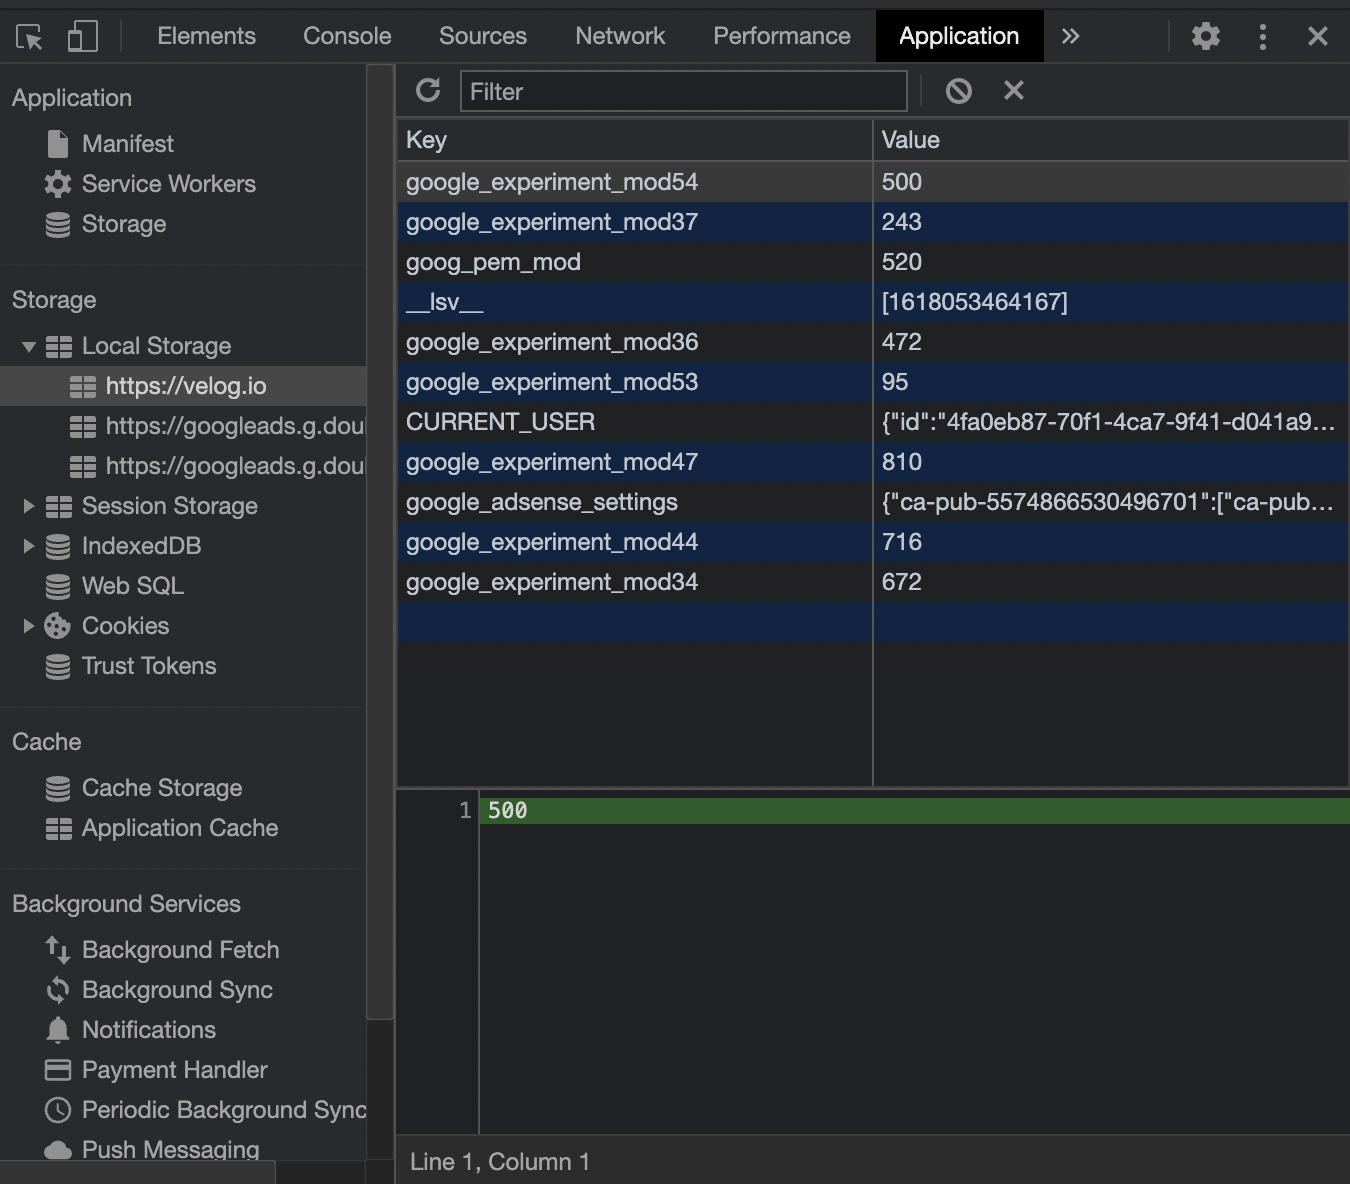
Task: Open the Sources panel tab
Action: (482, 35)
